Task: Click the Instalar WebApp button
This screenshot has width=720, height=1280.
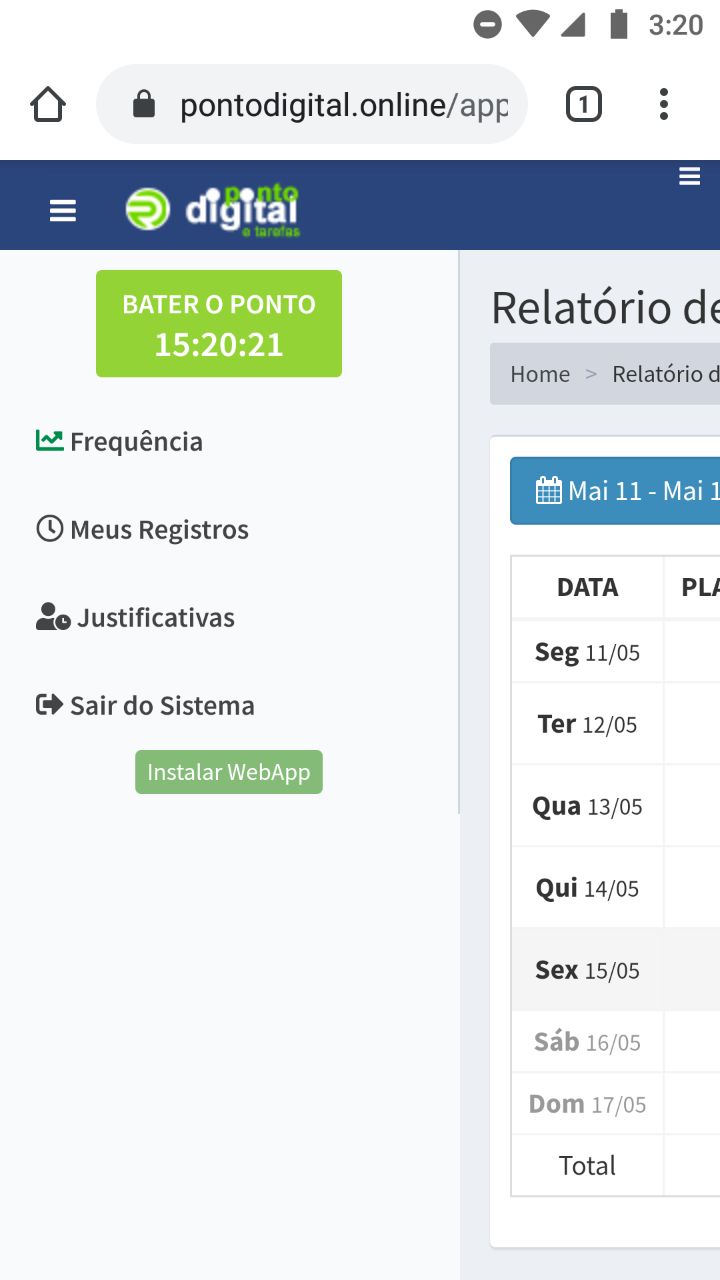Action: click(x=228, y=771)
